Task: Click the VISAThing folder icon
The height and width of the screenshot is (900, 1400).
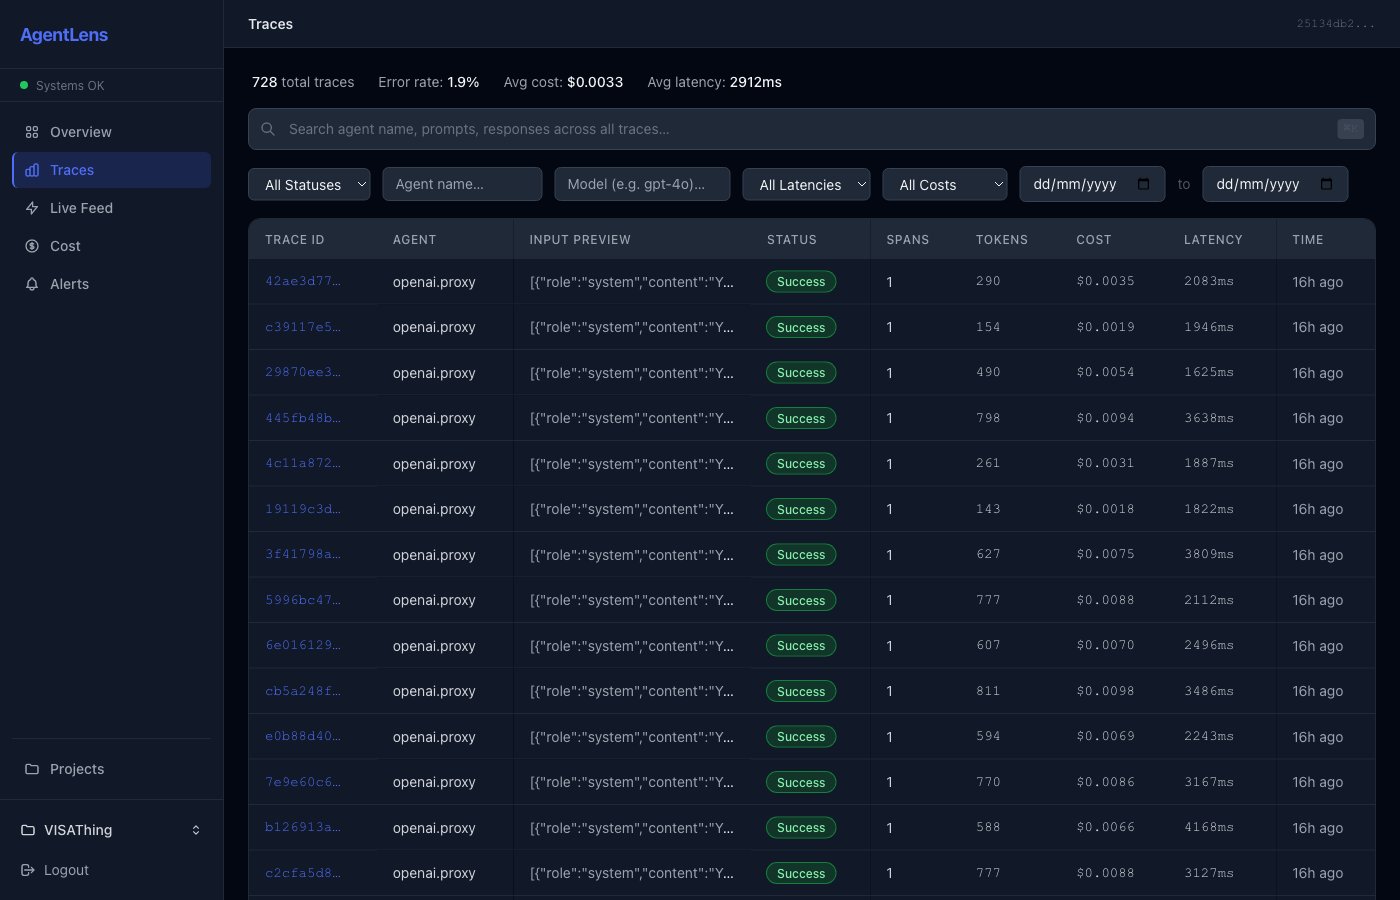Action: point(28,830)
